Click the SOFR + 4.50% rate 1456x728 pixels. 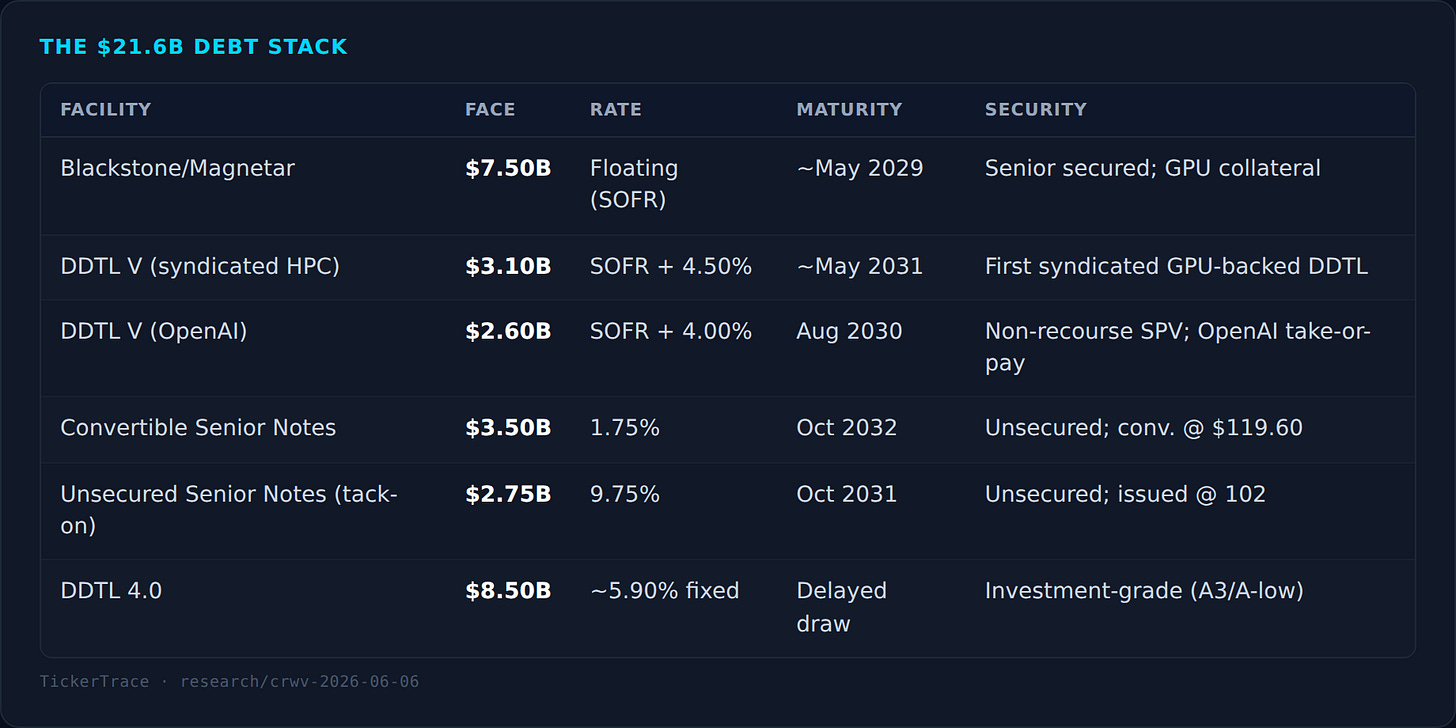(671, 266)
